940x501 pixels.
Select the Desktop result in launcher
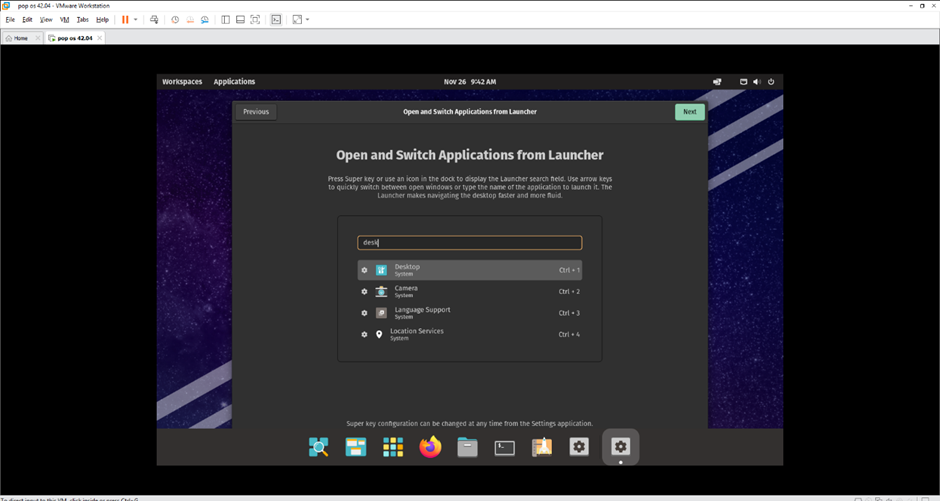[469, 270]
